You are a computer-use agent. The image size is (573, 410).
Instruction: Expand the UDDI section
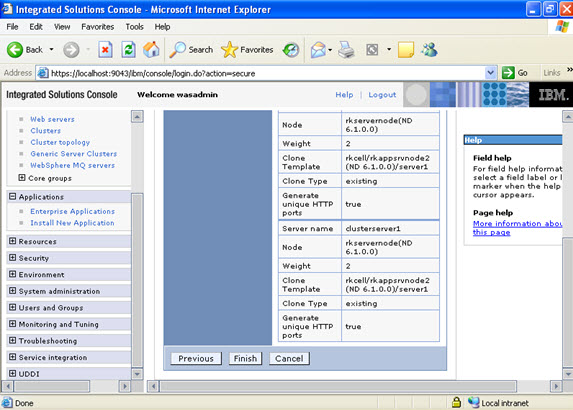coord(12,373)
